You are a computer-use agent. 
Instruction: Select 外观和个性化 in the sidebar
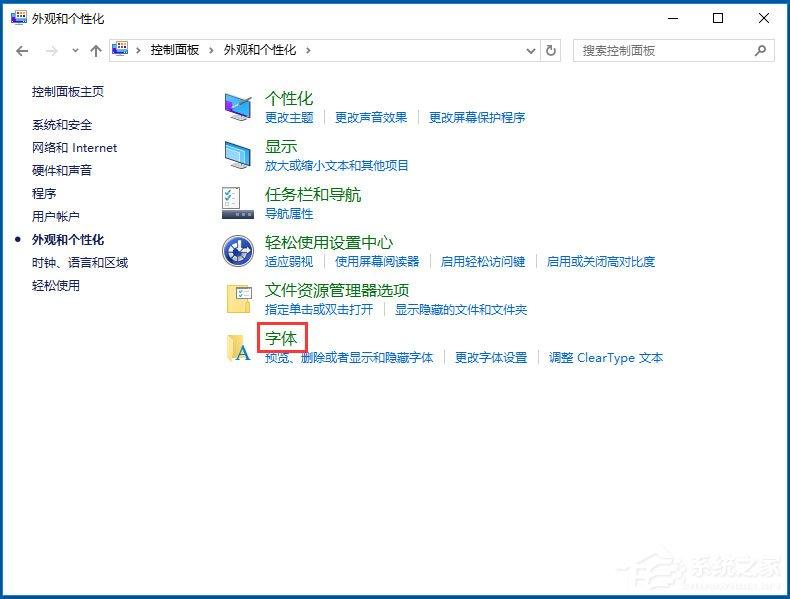coord(68,240)
